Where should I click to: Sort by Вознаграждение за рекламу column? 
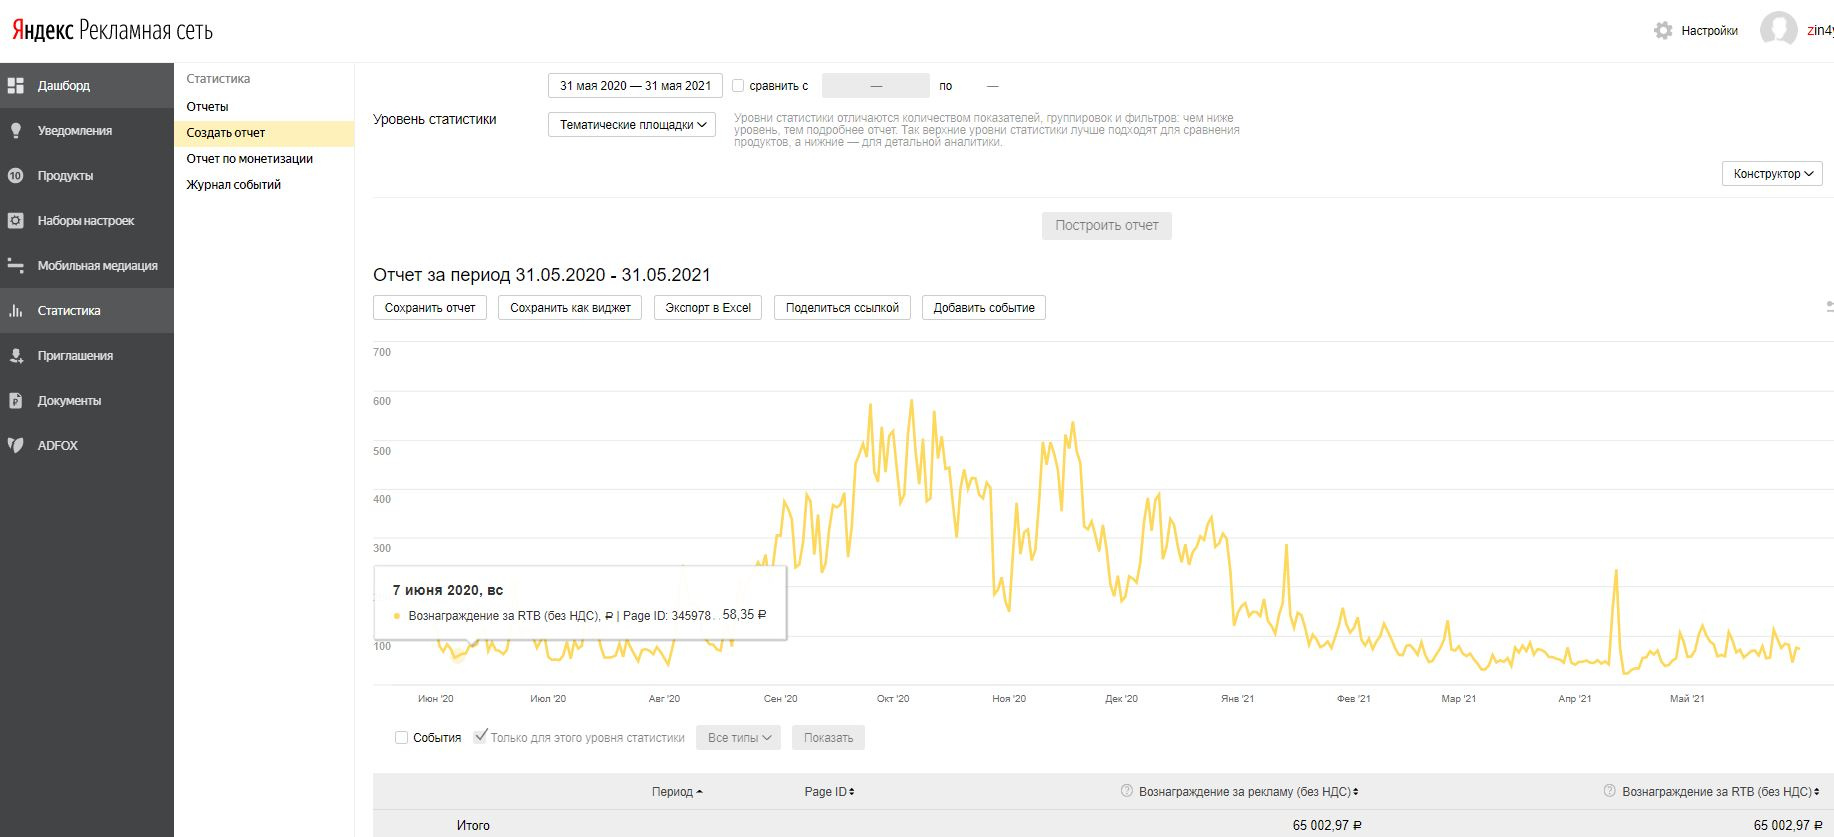[1248, 792]
